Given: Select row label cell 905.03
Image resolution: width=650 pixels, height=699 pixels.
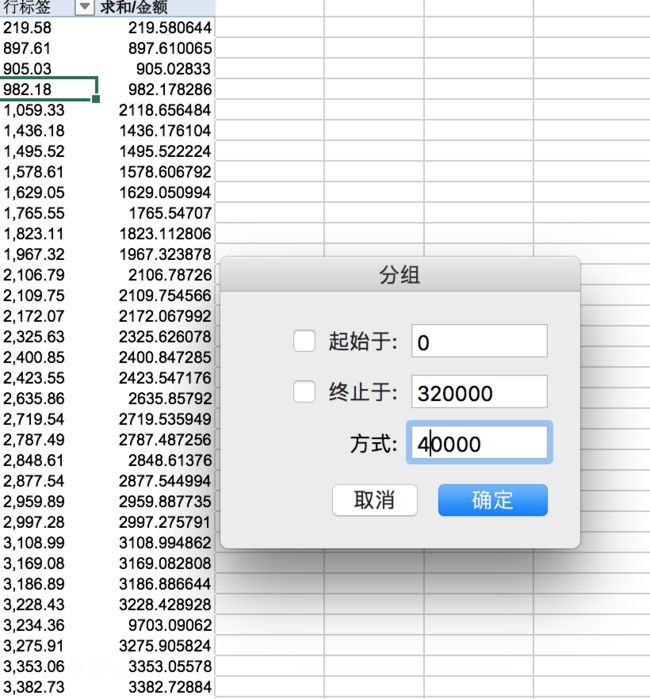Looking at the screenshot, I should click(x=49, y=69).
